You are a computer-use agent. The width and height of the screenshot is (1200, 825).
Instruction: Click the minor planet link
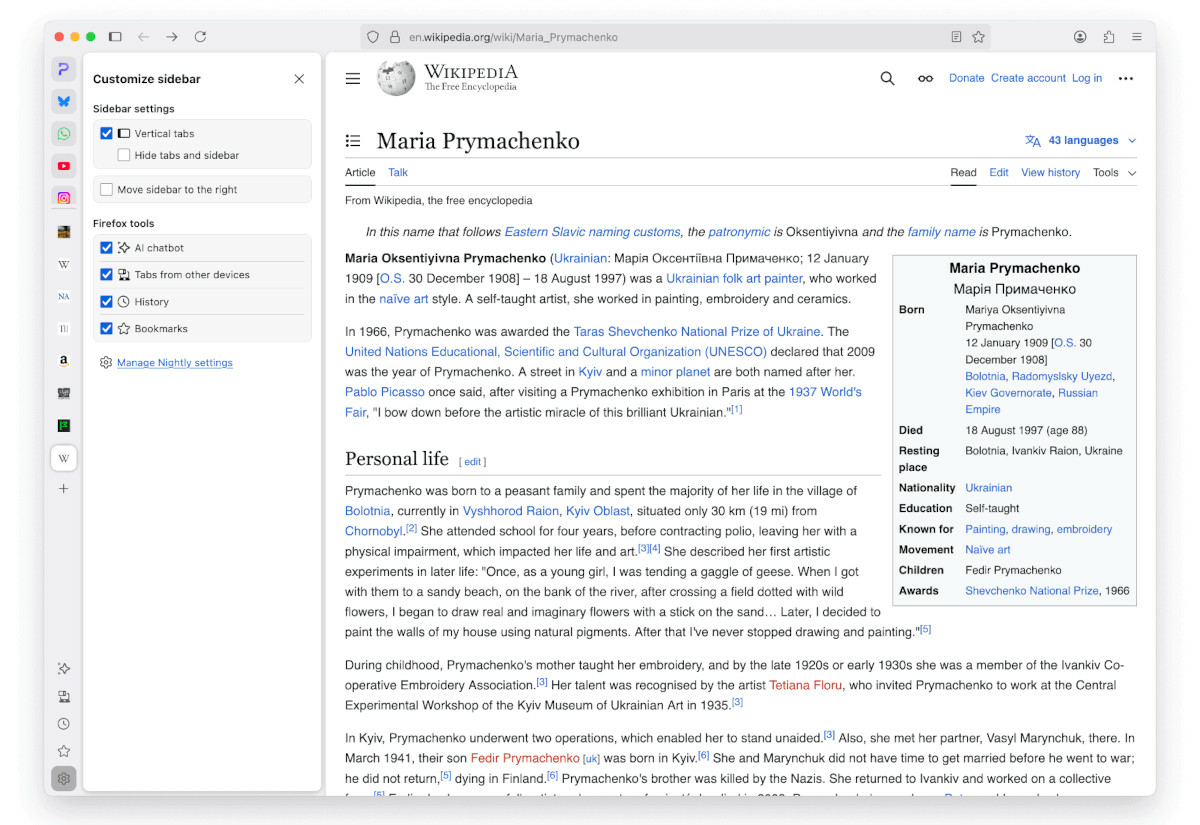675,372
